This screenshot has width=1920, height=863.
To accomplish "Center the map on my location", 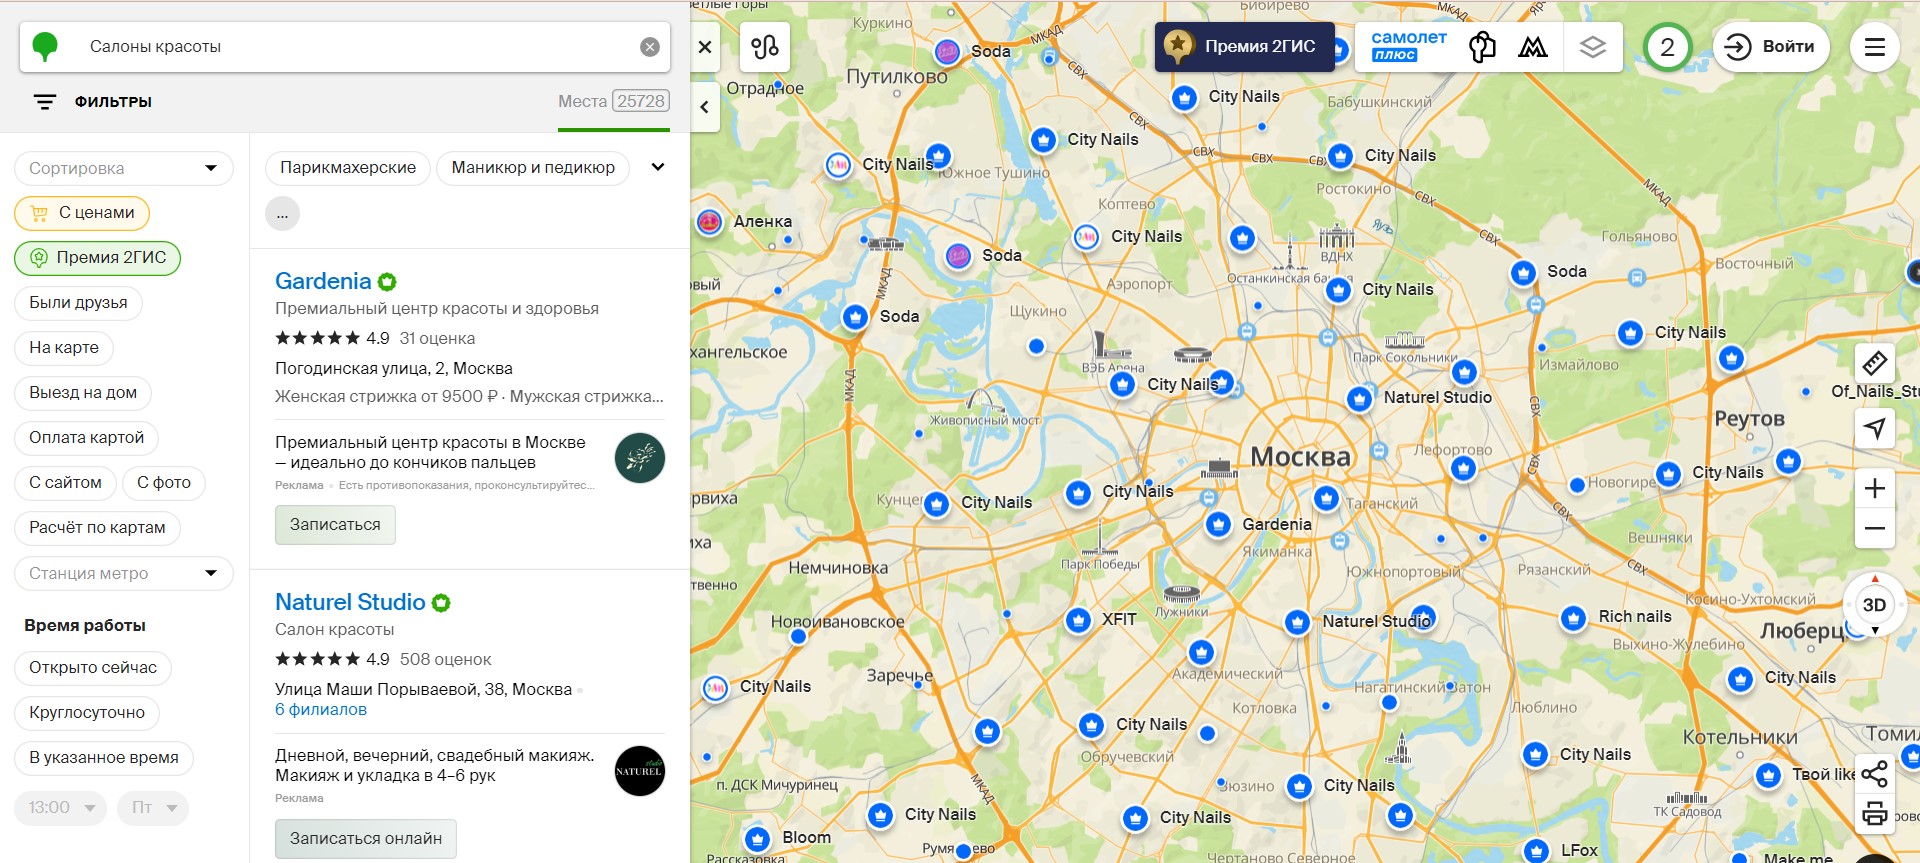I will pyautogui.click(x=1875, y=429).
